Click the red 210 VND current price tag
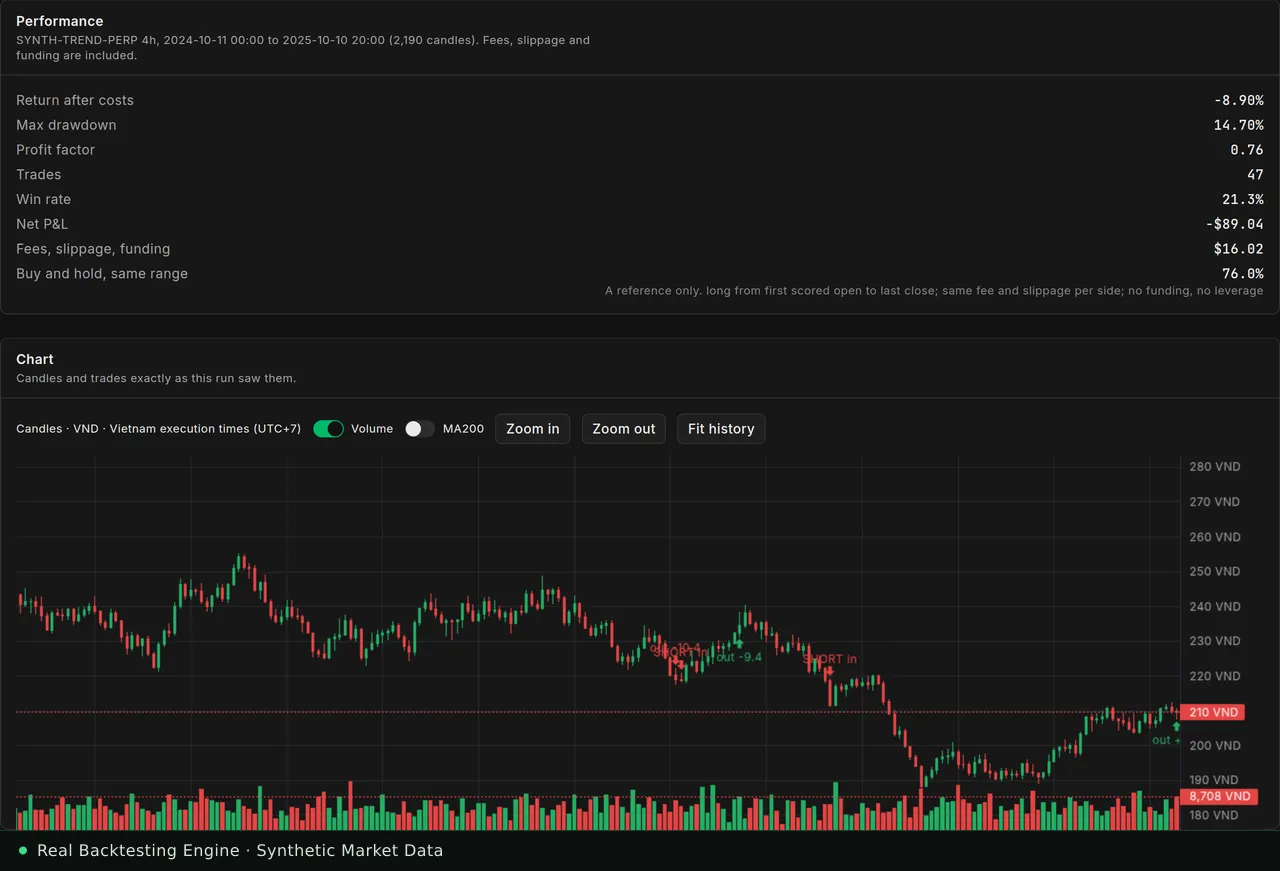The width and height of the screenshot is (1280, 871). (x=1212, y=712)
